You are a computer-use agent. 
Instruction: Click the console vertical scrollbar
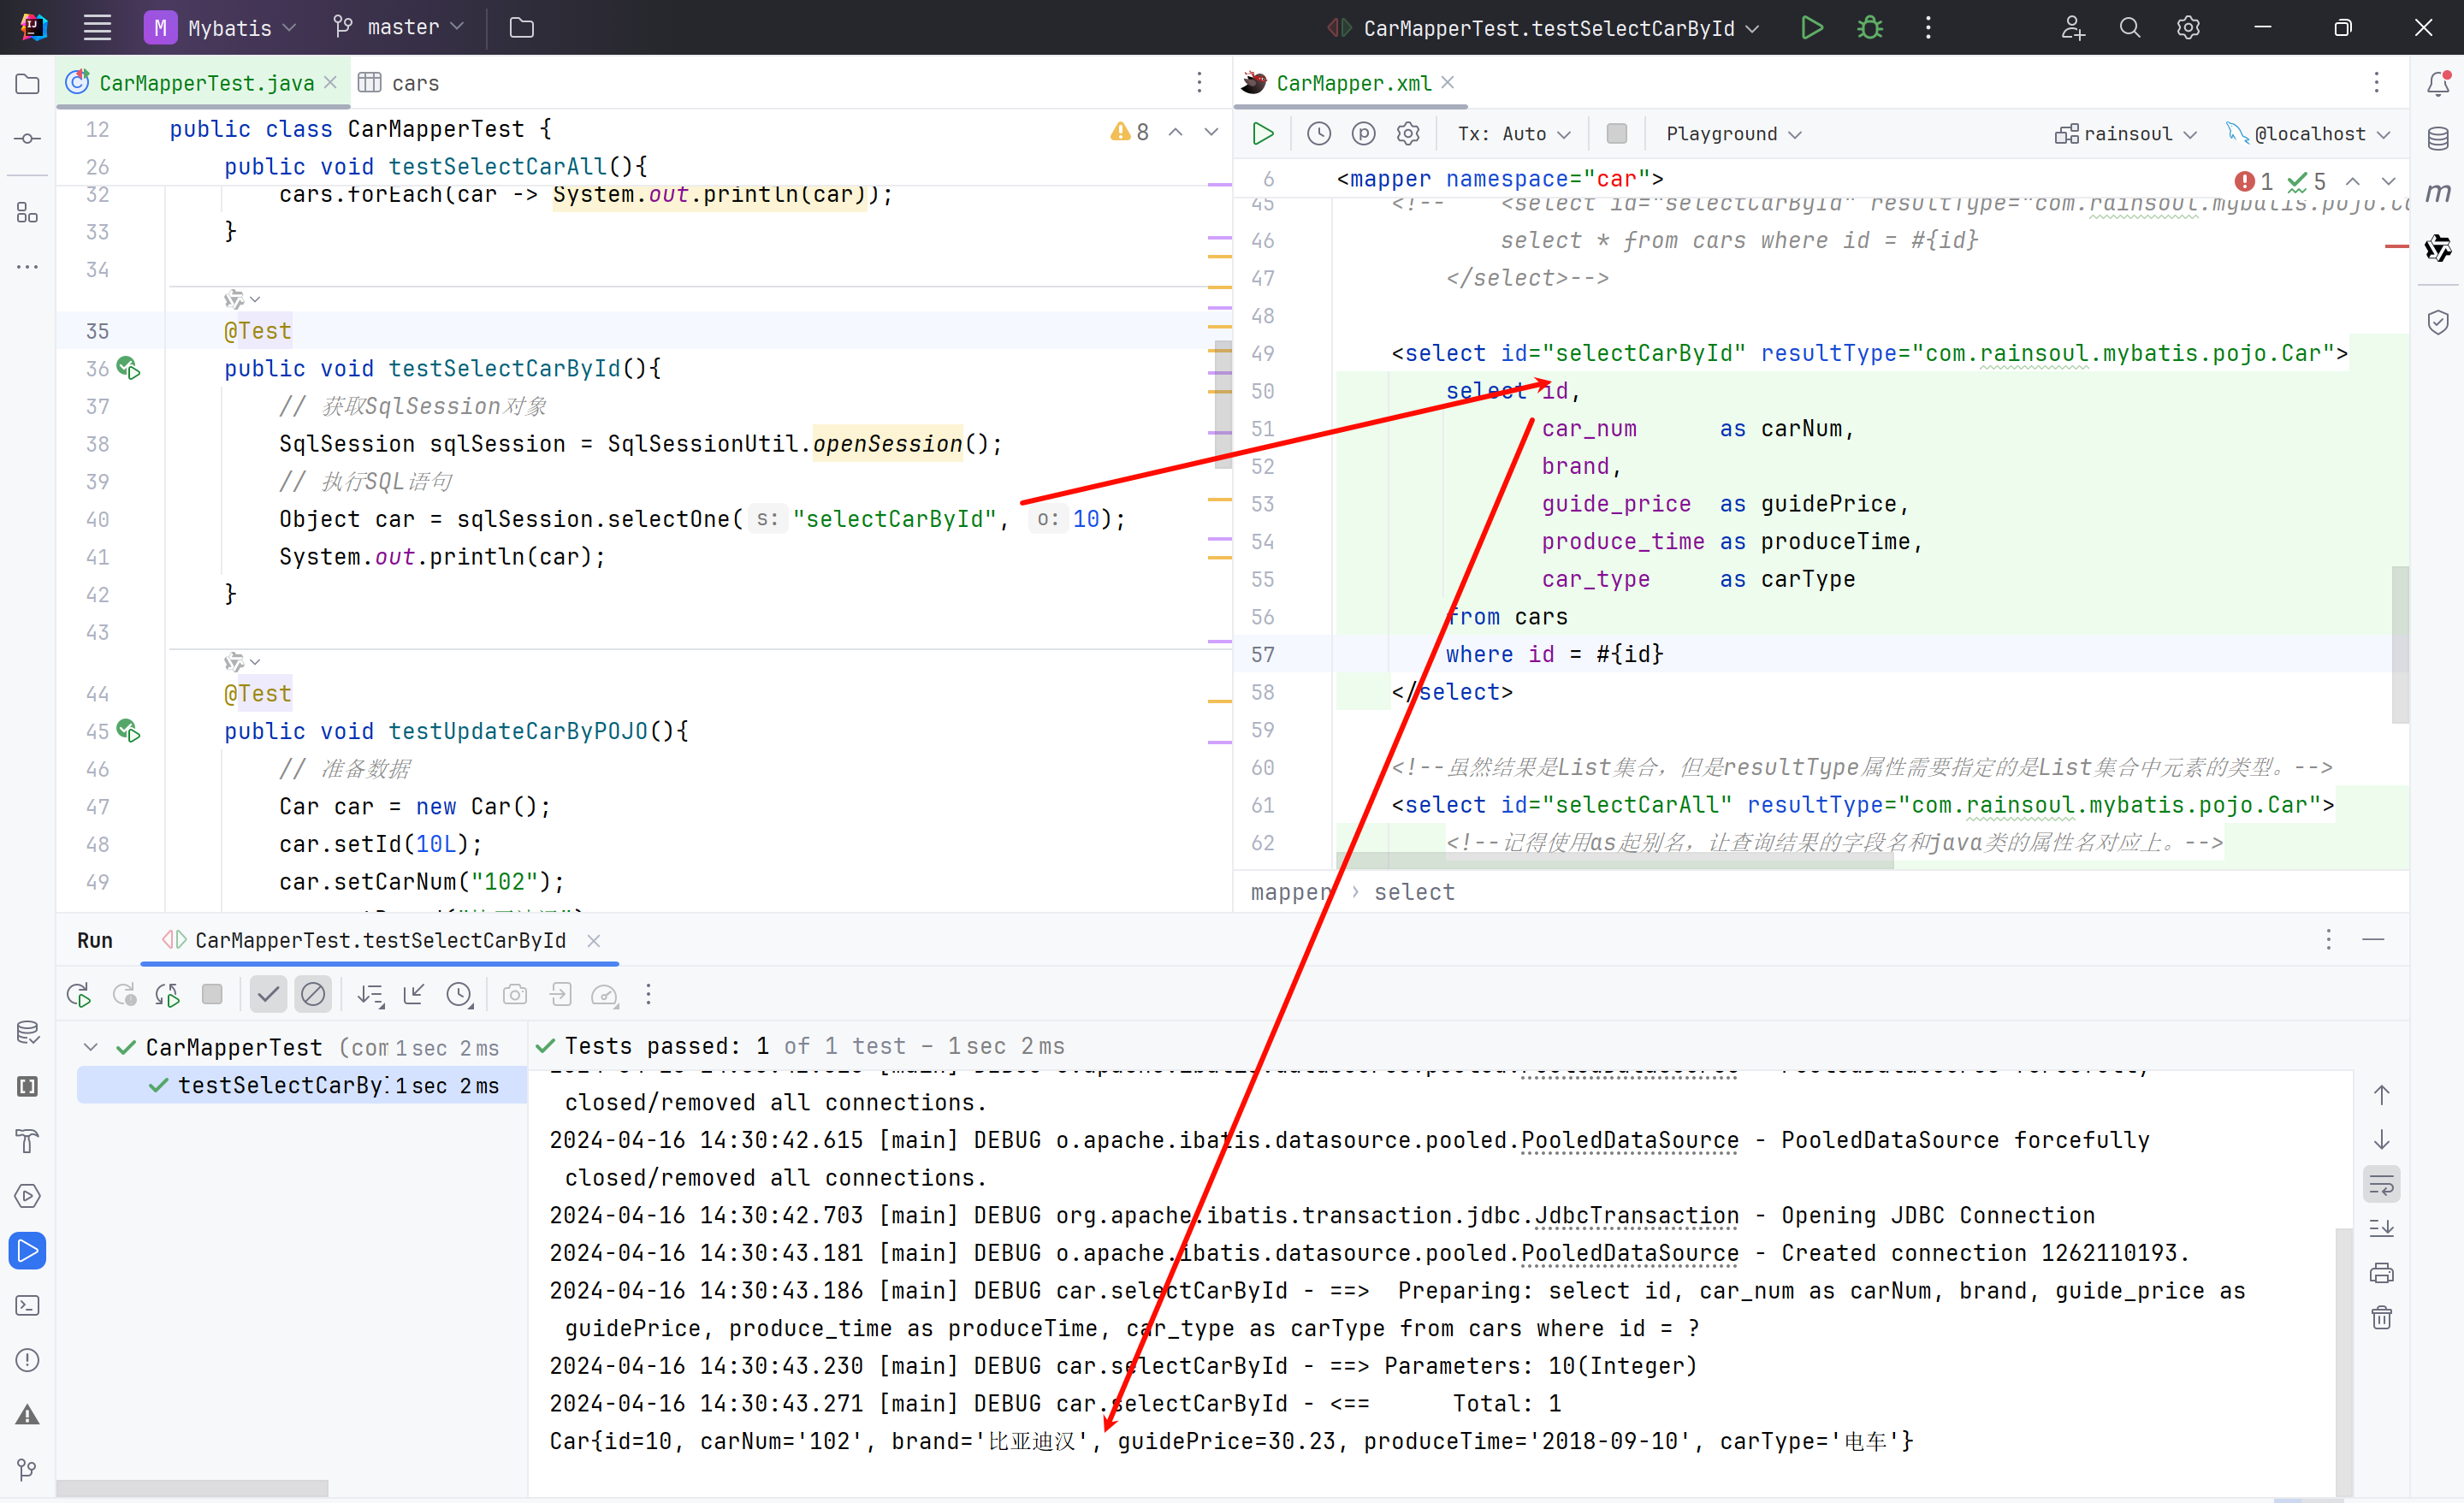(2344, 1360)
